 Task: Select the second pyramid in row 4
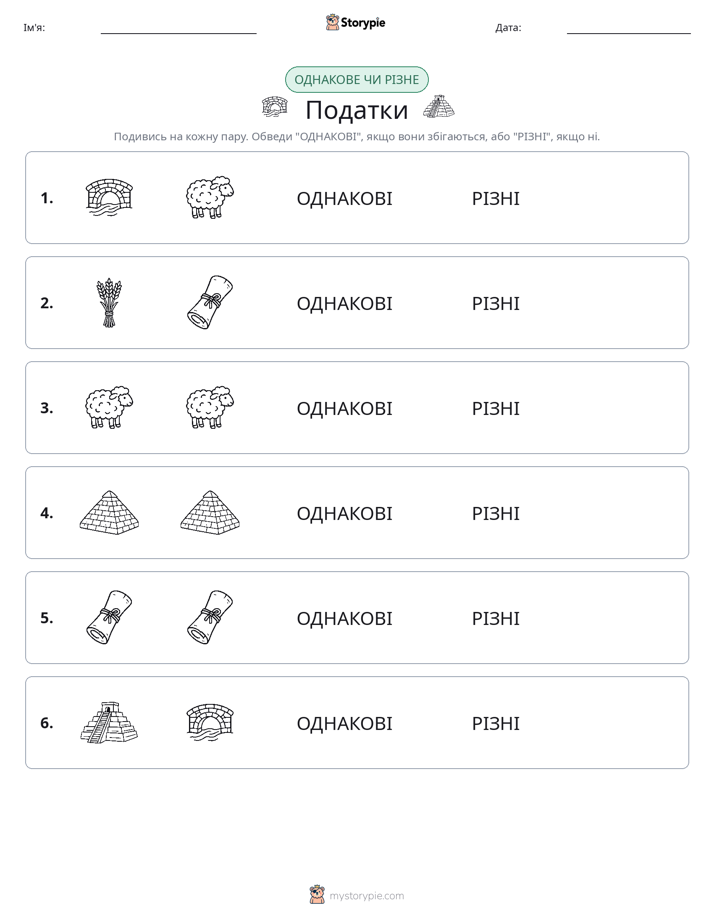[x=210, y=513]
